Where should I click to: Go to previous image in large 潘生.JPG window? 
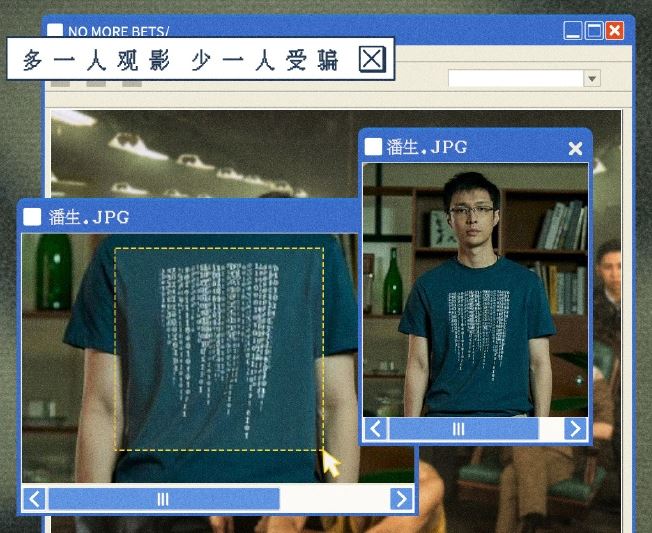34,499
